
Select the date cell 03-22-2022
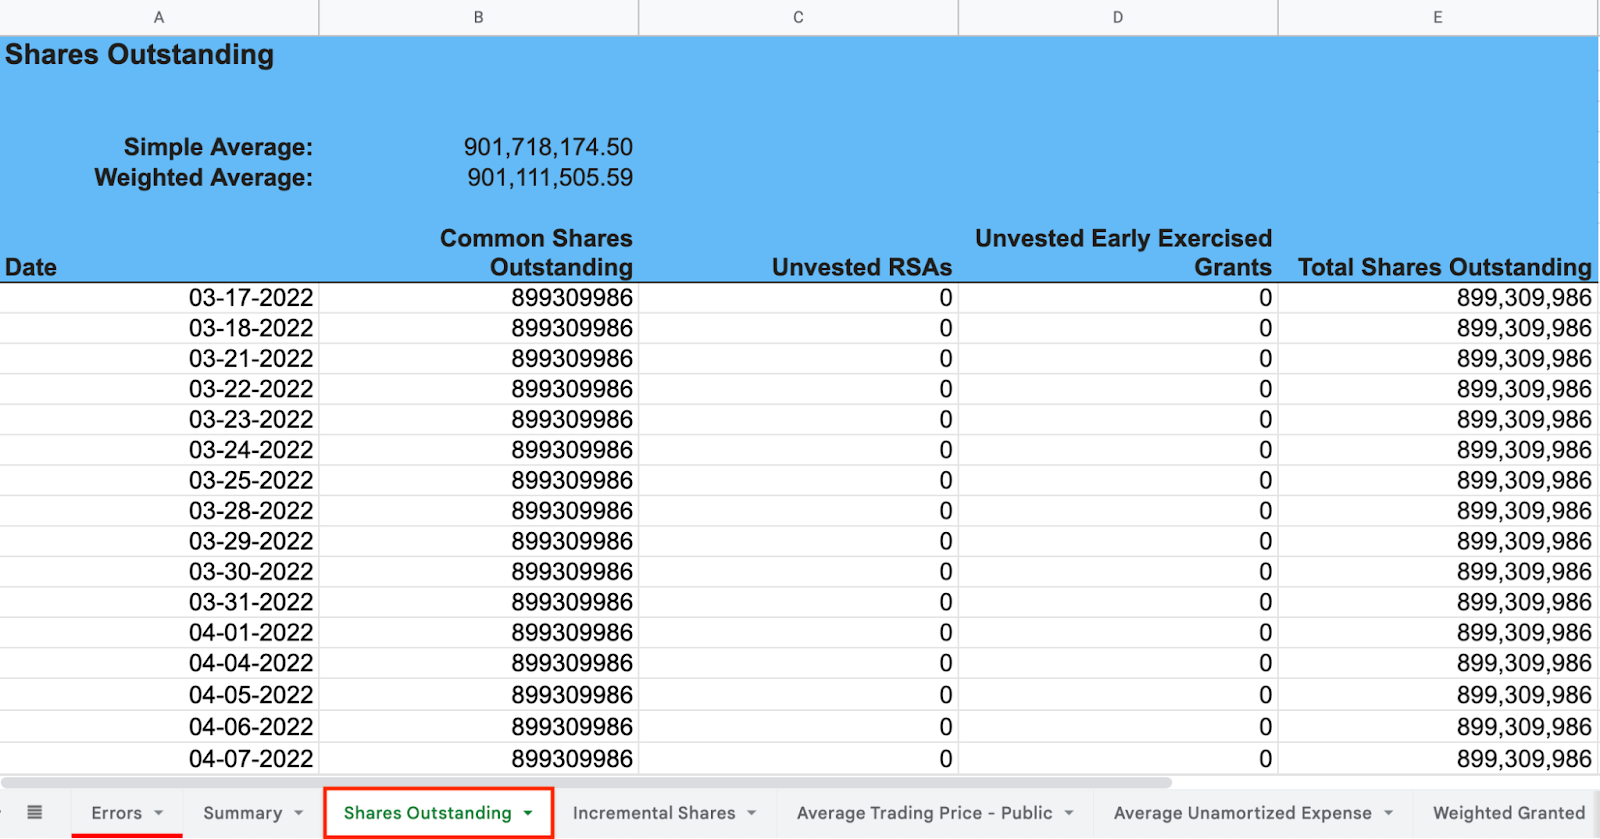point(159,389)
